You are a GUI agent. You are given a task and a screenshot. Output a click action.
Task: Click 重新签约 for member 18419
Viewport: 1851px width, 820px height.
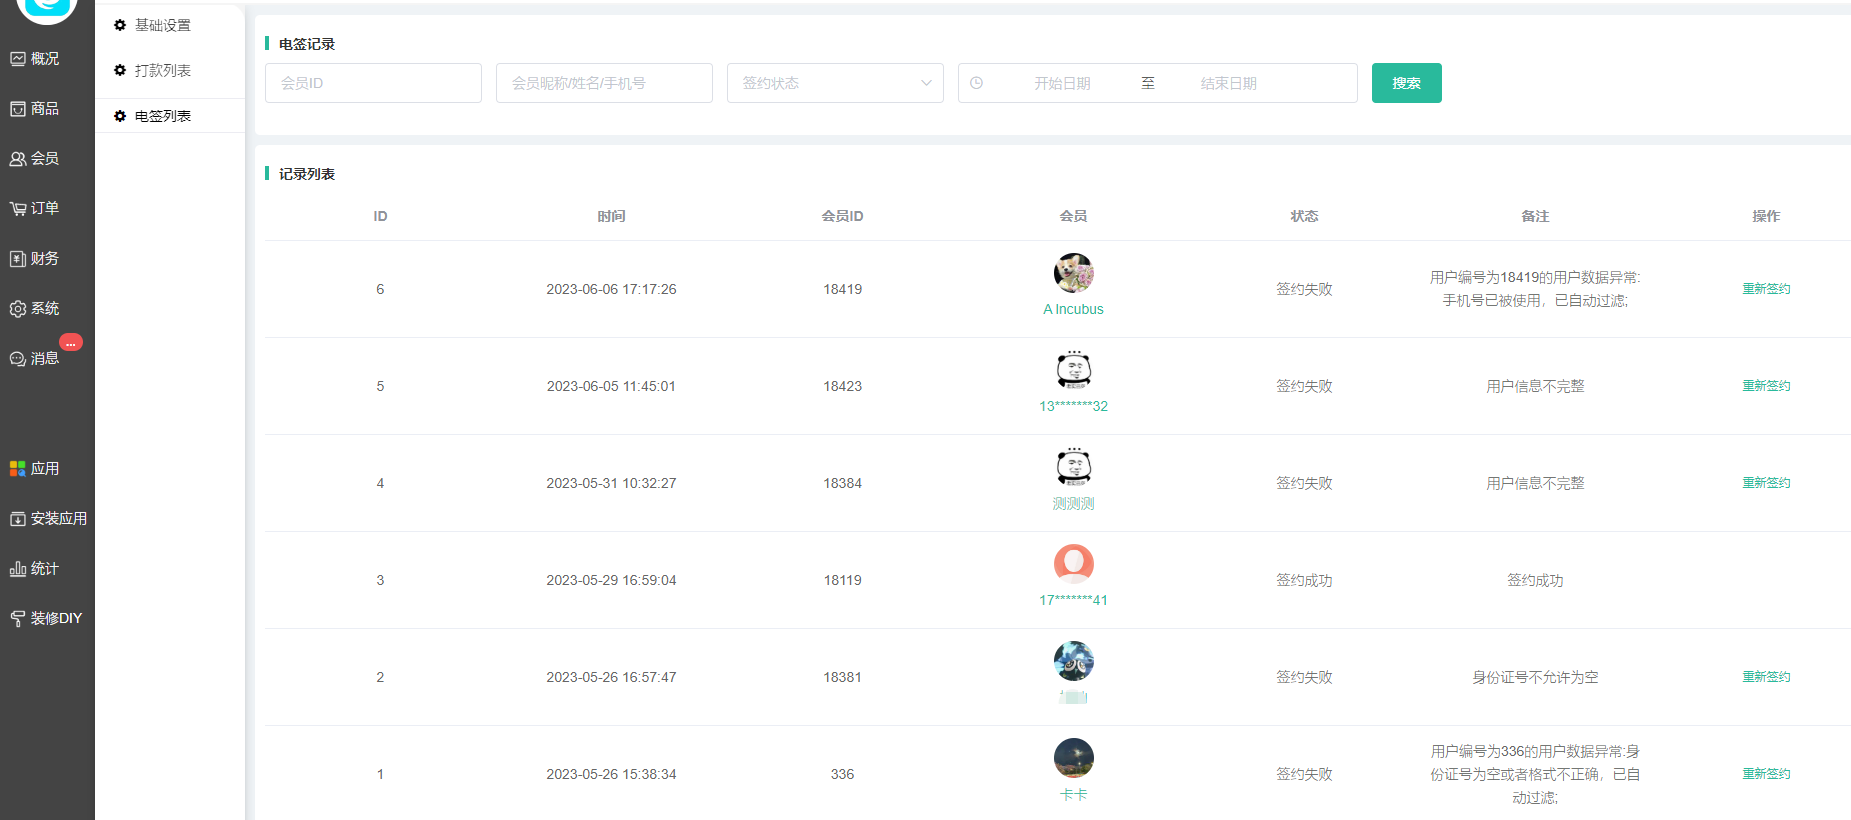click(x=1766, y=289)
